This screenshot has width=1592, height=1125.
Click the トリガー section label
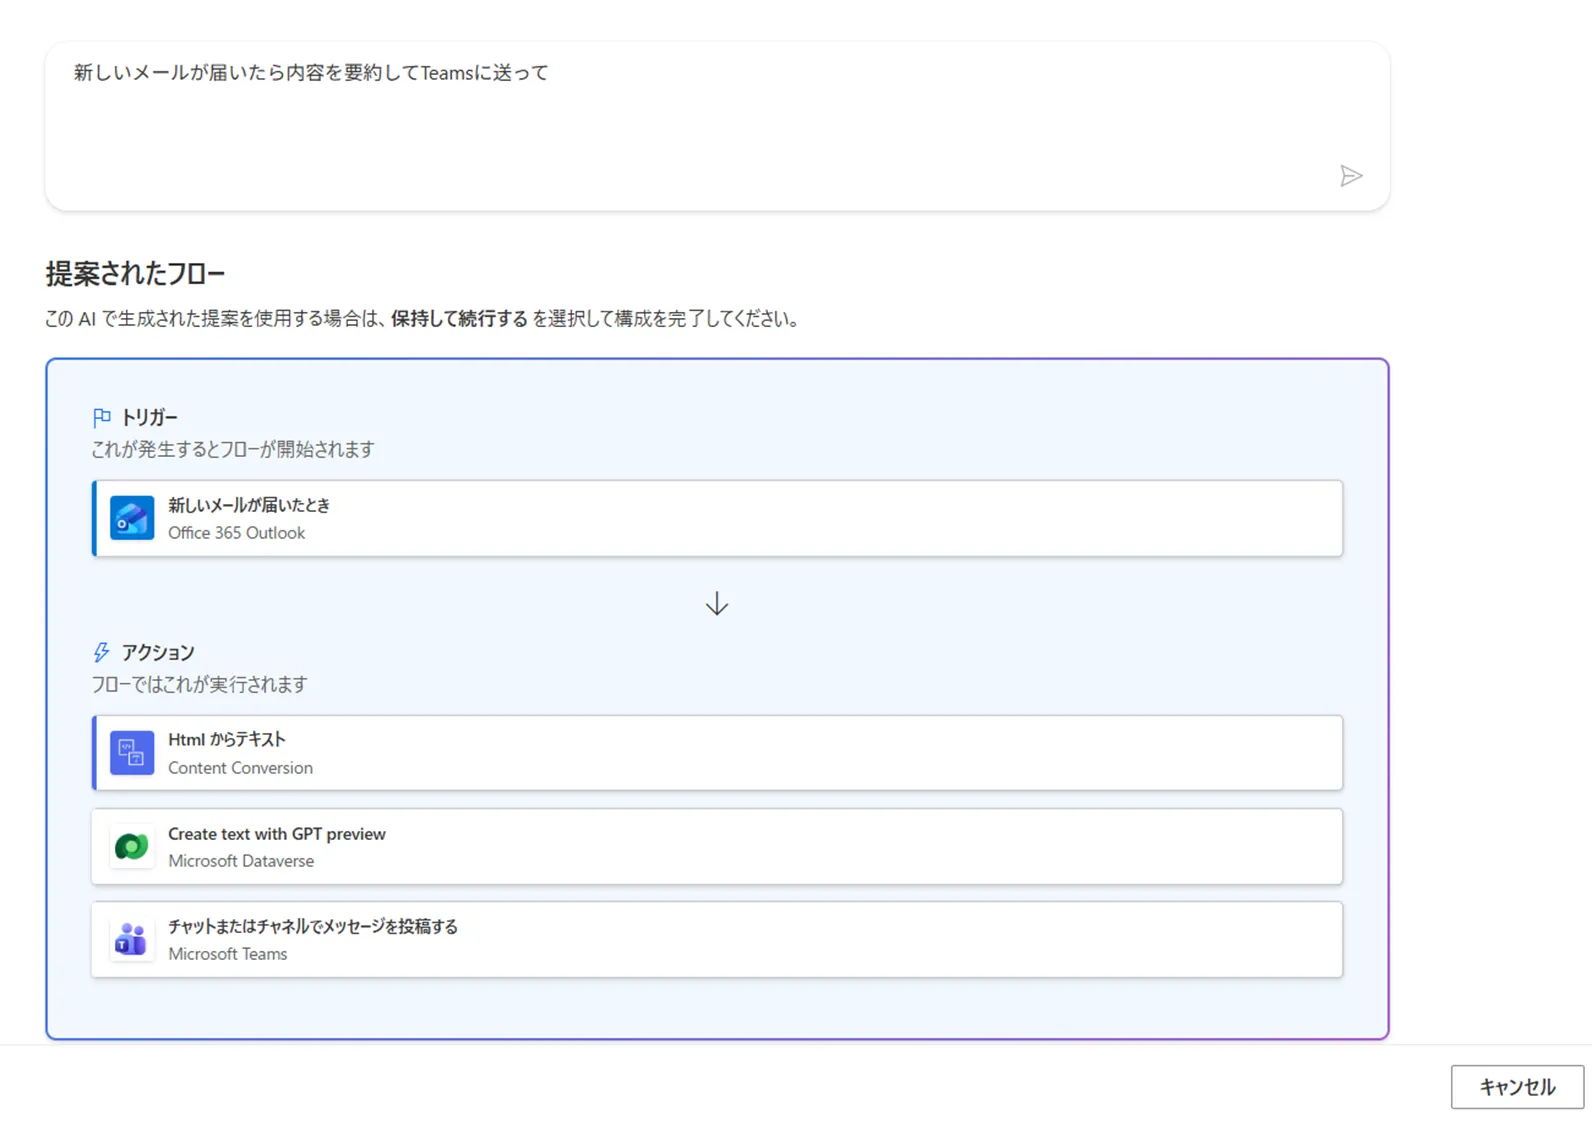pyautogui.click(x=149, y=417)
